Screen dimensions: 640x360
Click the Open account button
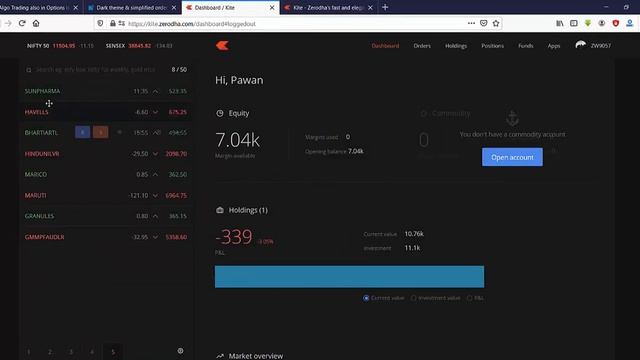coord(512,157)
